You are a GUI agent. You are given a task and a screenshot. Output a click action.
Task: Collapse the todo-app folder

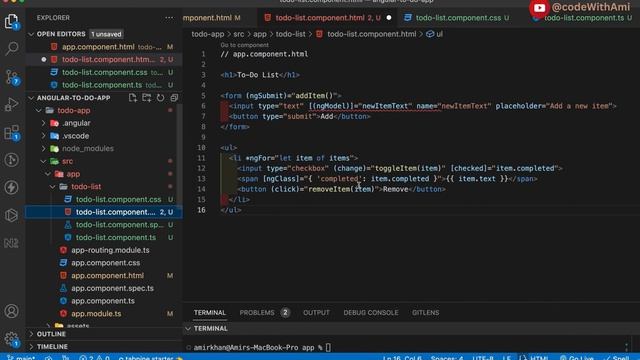(x=39, y=111)
